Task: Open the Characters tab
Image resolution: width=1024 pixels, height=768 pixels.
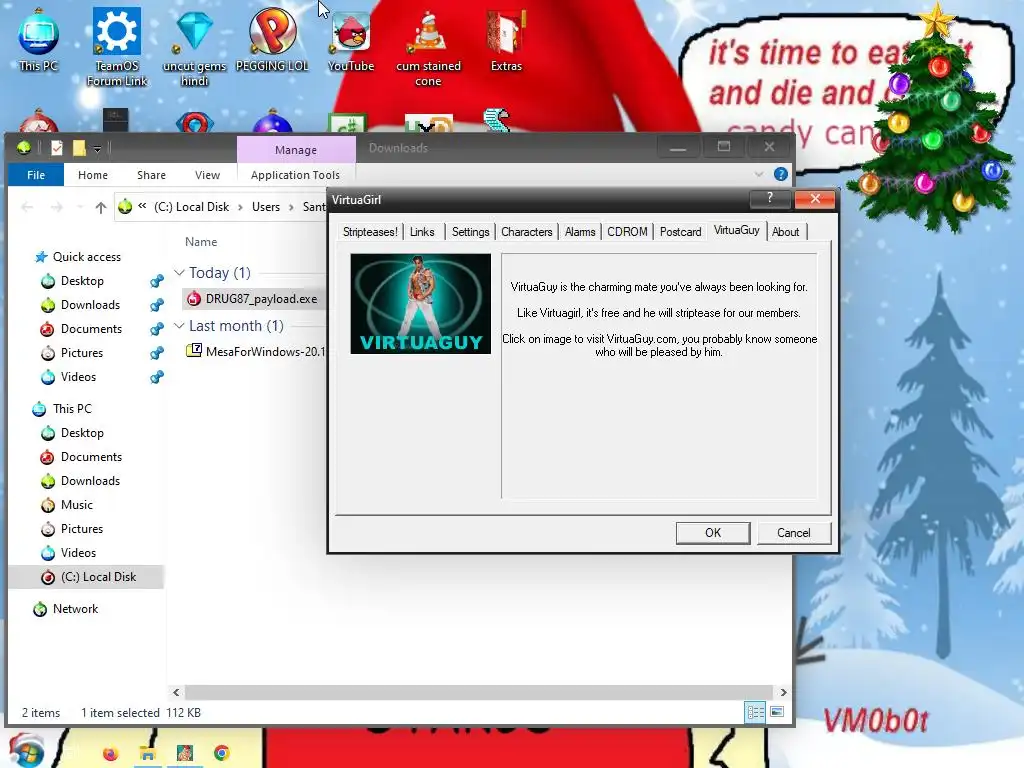Action: pos(526,232)
